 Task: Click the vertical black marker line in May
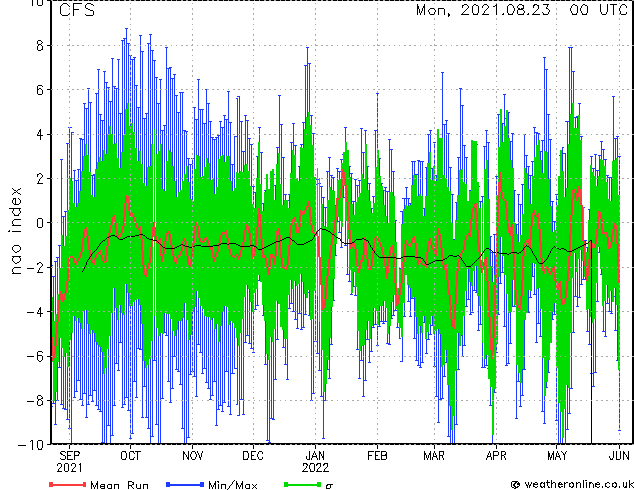tap(592, 342)
